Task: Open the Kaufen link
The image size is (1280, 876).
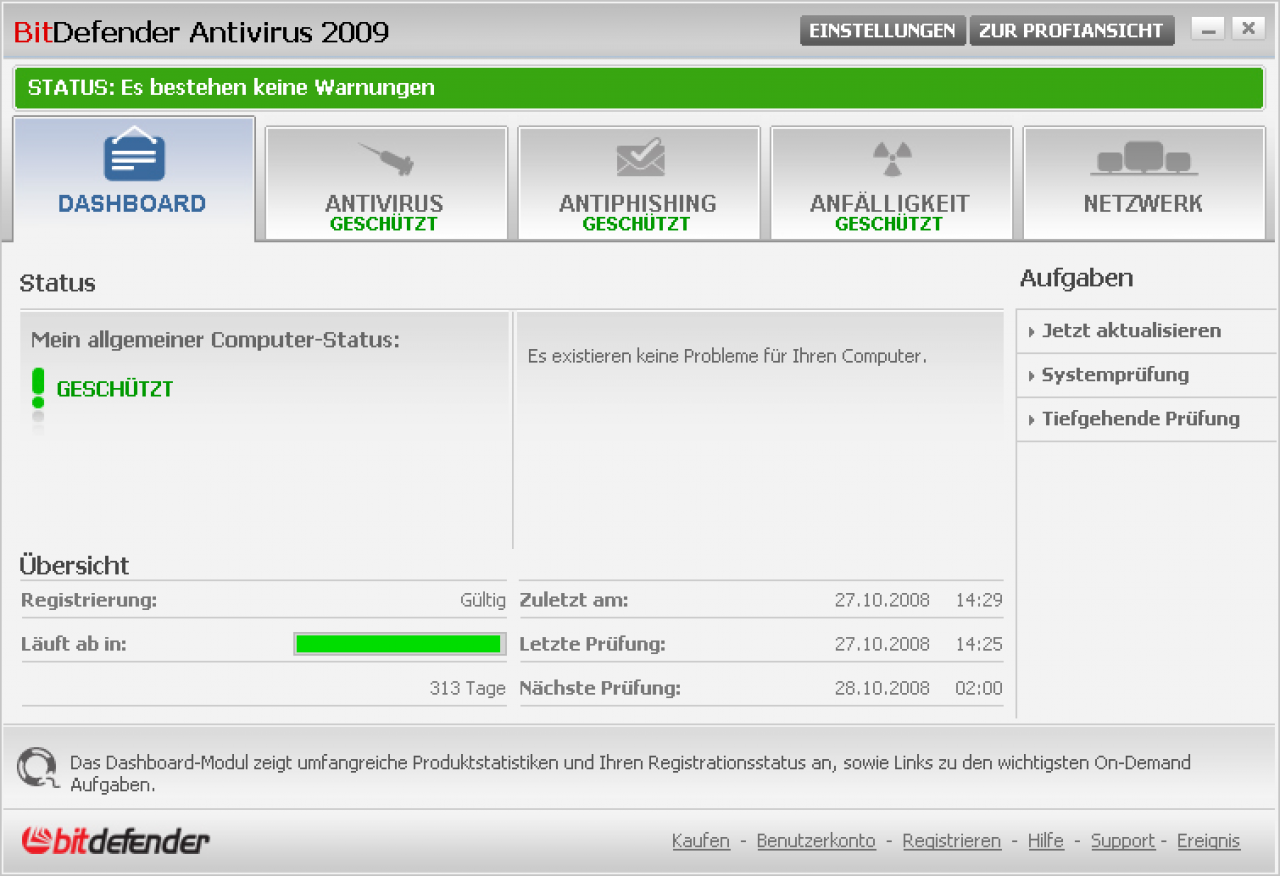Action: (701, 841)
